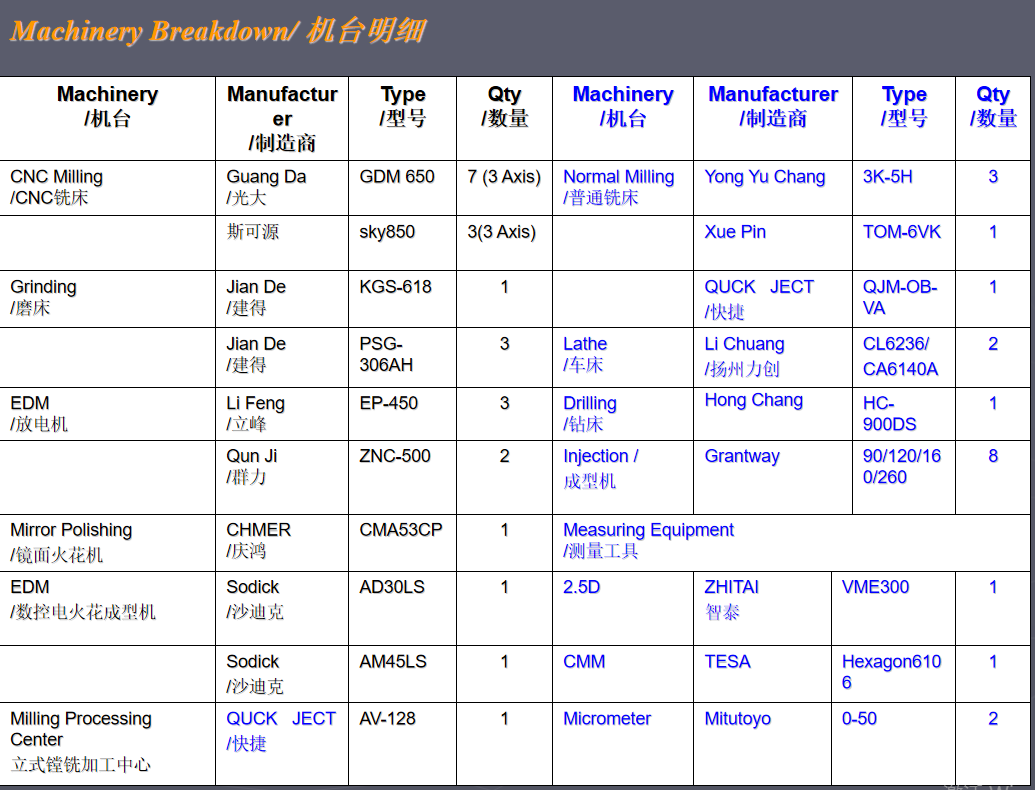Select the 'sky850' type cell
Image resolution: width=1035 pixels, height=790 pixels.
click(x=403, y=243)
